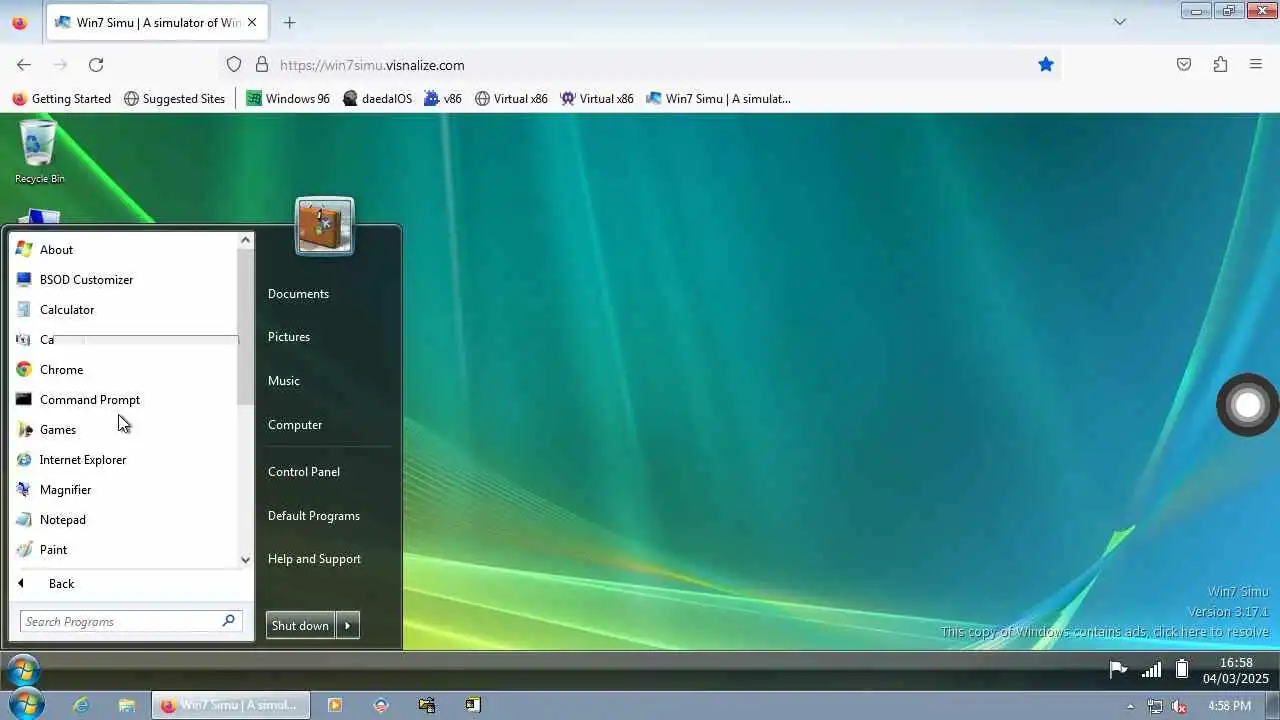
Task: Focus the Search Programs field
Action: pos(131,622)
